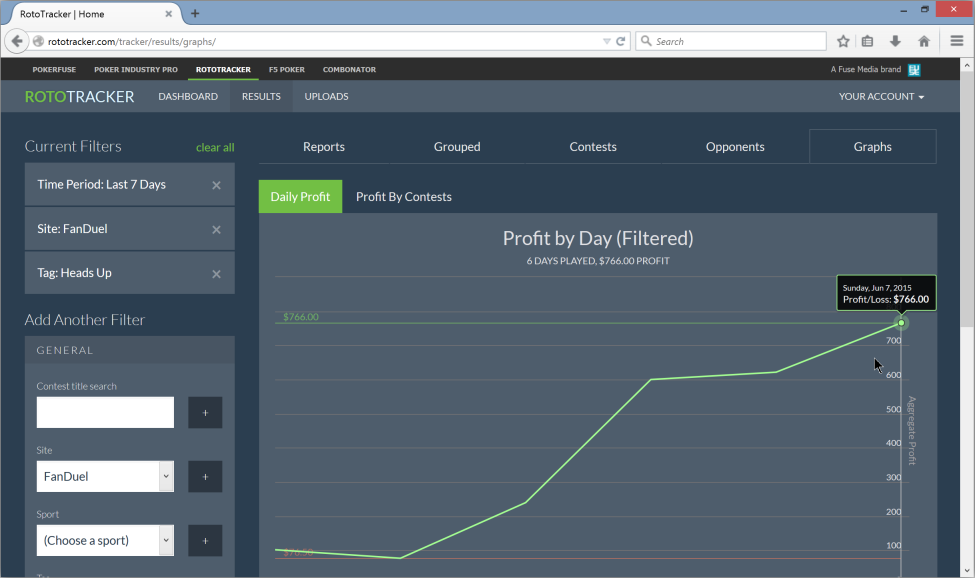
Task: Visit the Poker Industry Pro link
Action: click(x=136, y=70)
